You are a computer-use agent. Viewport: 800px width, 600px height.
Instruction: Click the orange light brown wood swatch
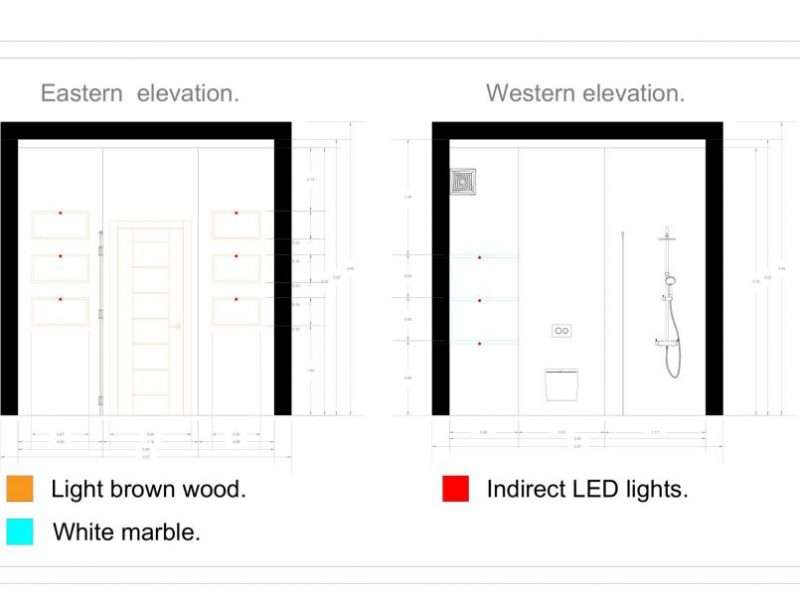(x=19, y=489)
